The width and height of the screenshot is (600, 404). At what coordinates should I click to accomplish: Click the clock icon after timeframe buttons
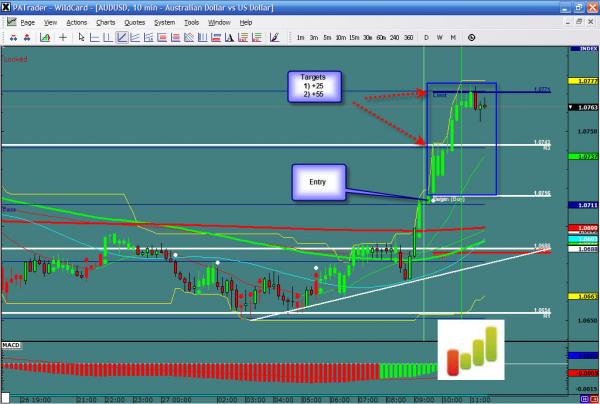click(472, 37)
